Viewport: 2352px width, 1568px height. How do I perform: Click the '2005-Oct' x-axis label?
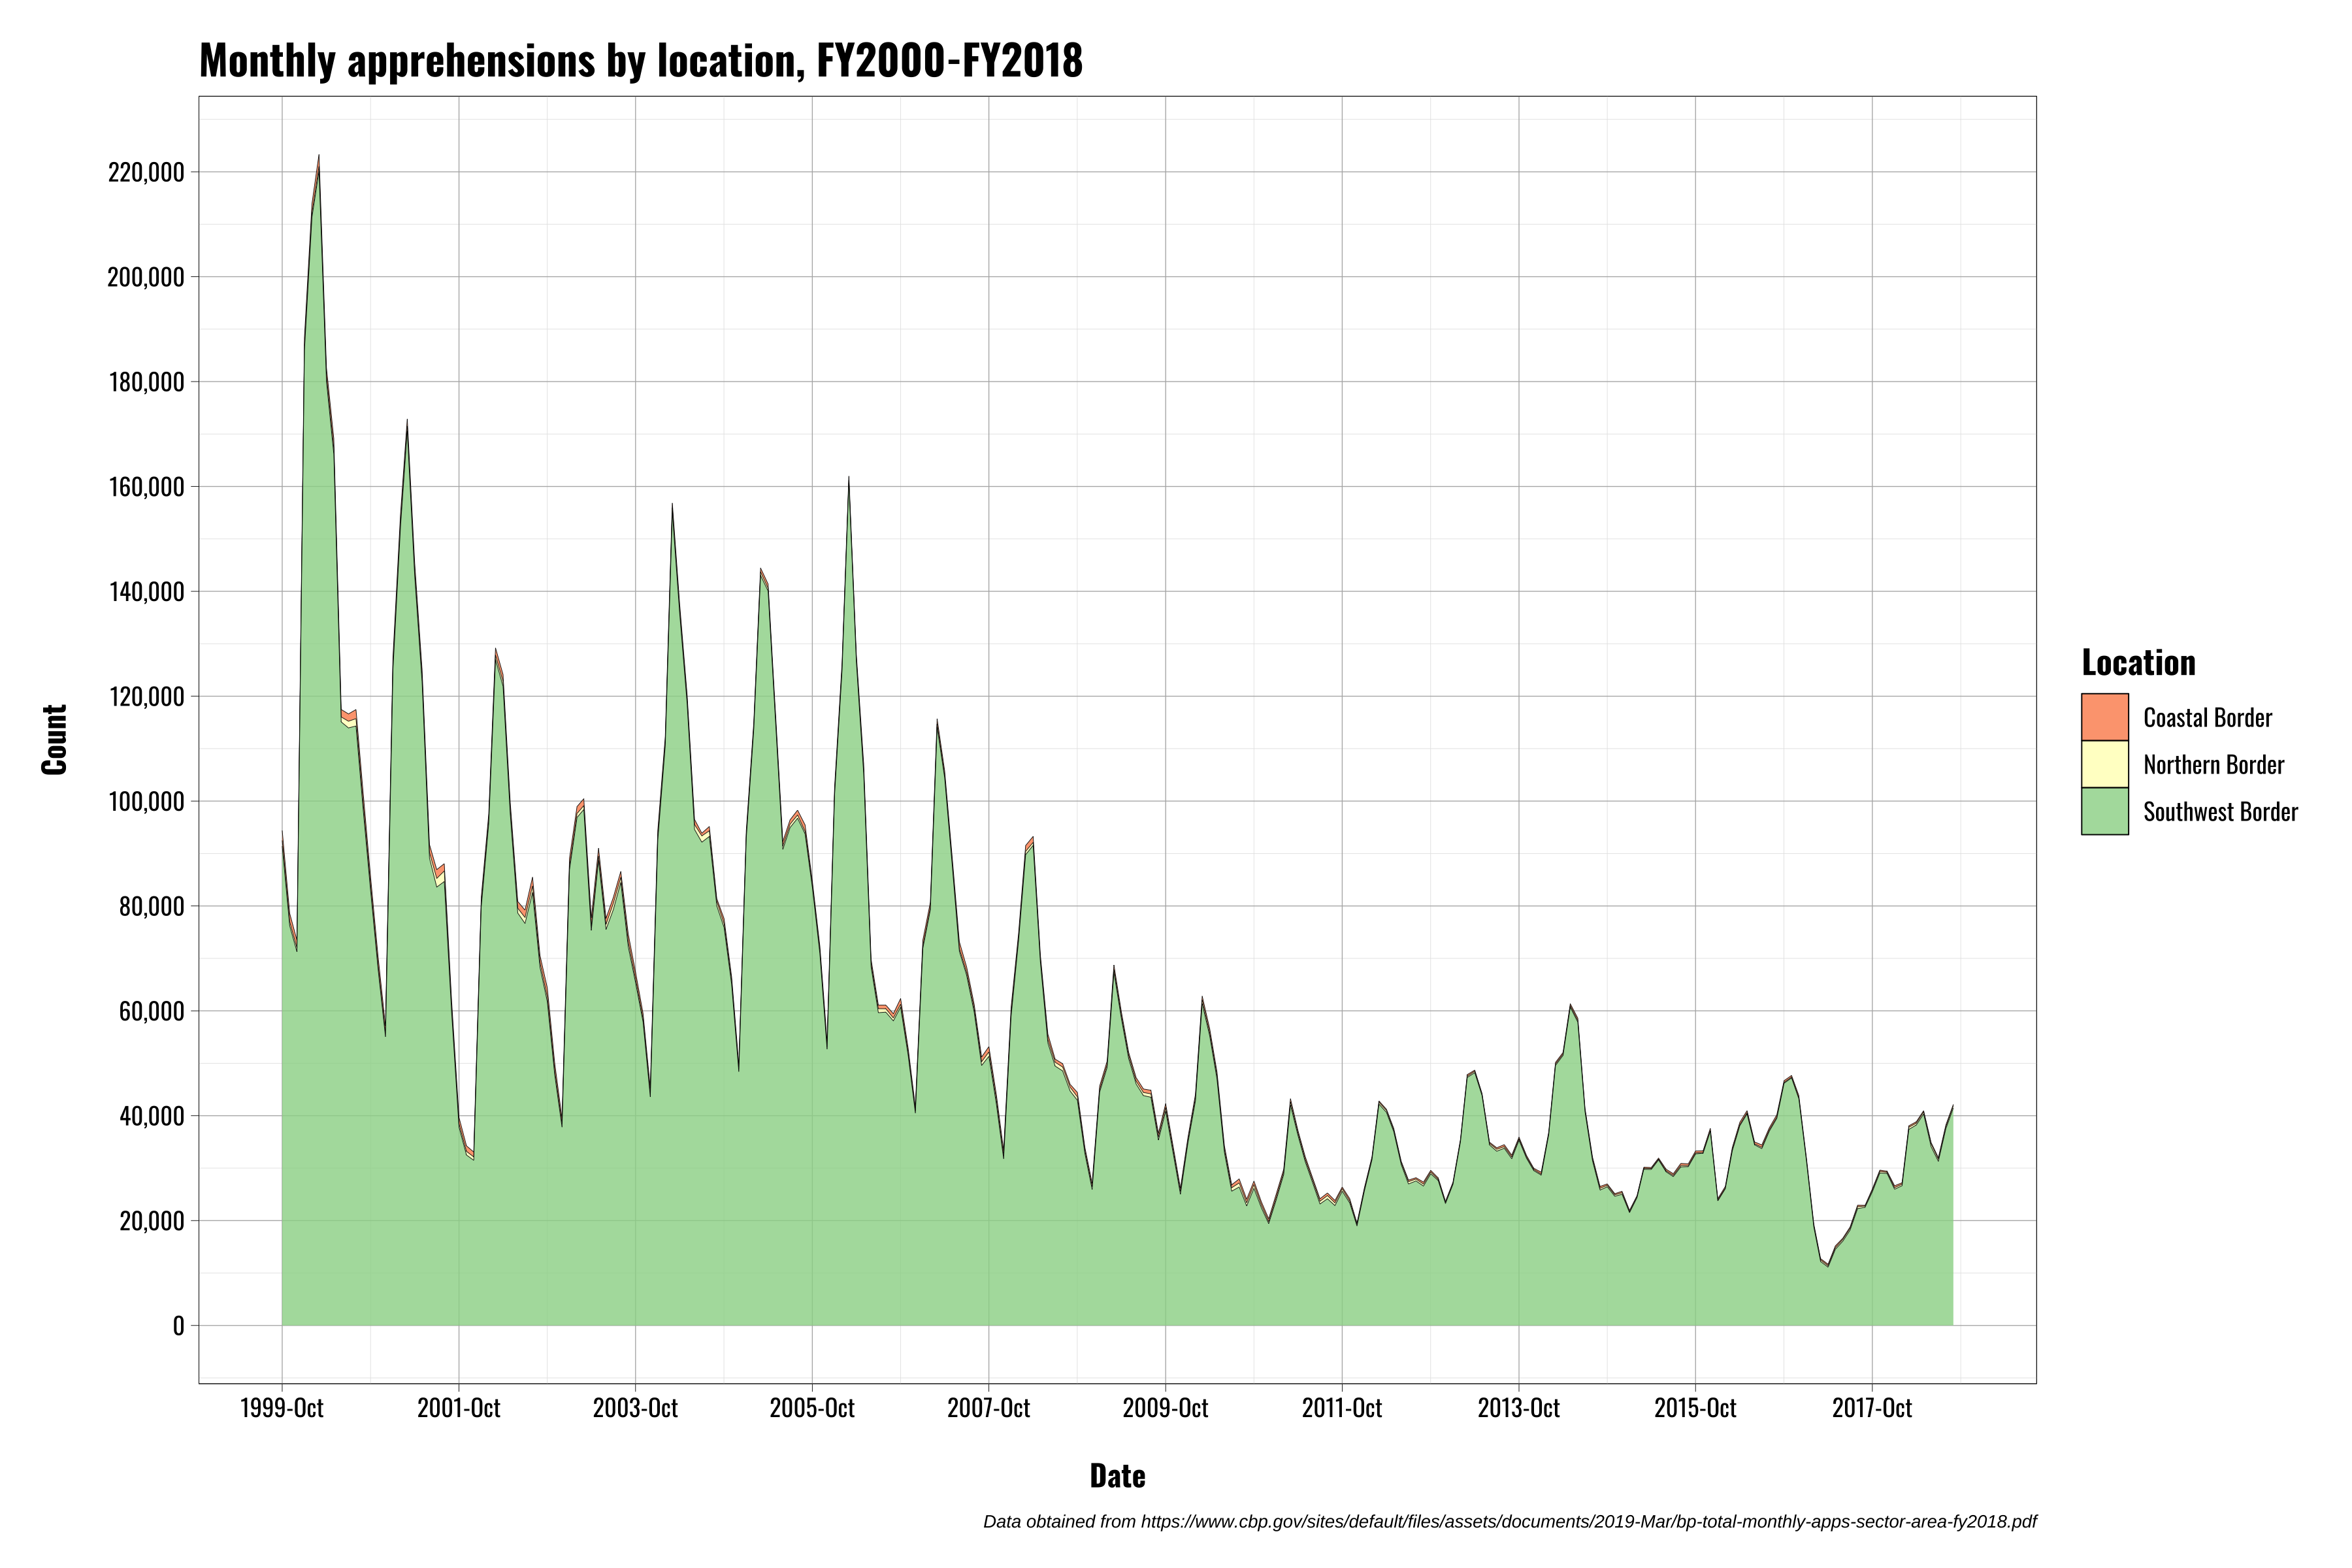click(x=812, y=1408)
